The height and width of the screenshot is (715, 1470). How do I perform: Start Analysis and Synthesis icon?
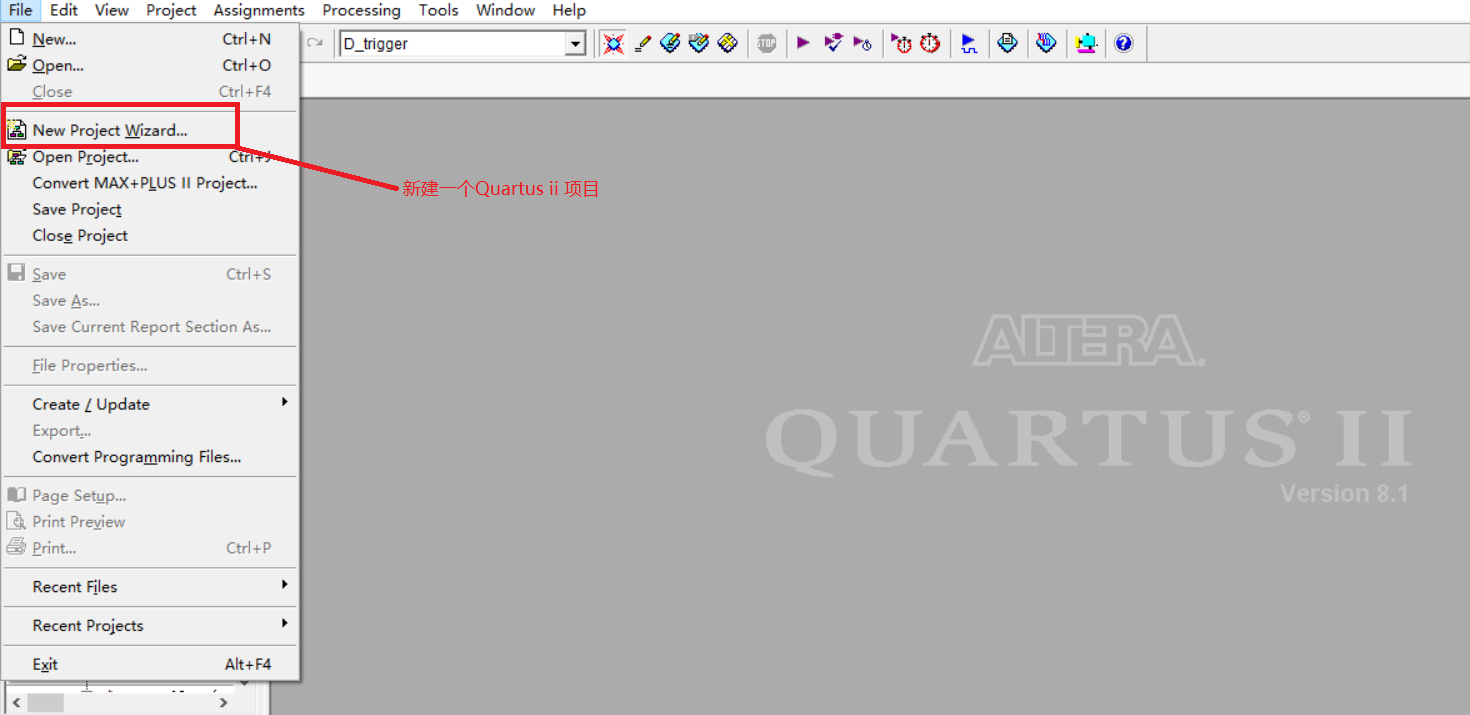833,42
